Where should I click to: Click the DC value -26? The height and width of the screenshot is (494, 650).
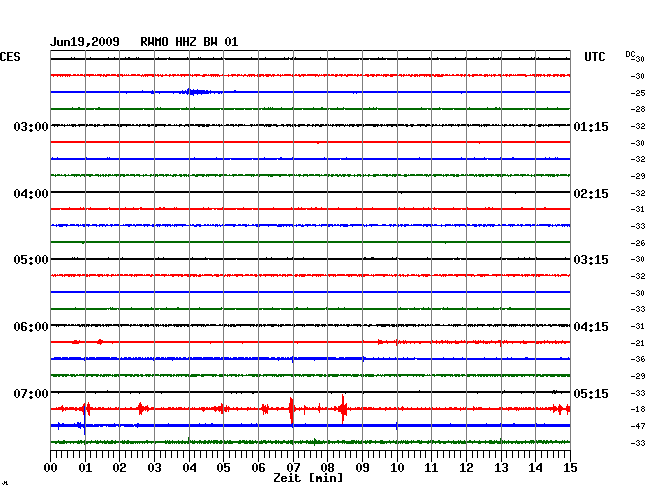point(638,243)
